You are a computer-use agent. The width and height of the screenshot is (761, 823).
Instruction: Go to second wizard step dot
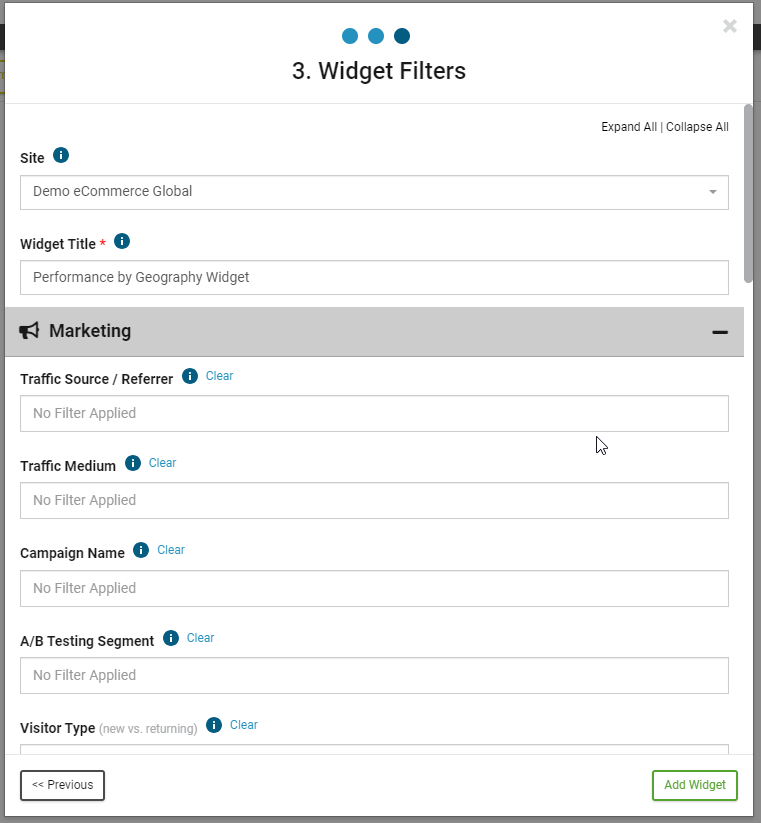tap(376, 36)
